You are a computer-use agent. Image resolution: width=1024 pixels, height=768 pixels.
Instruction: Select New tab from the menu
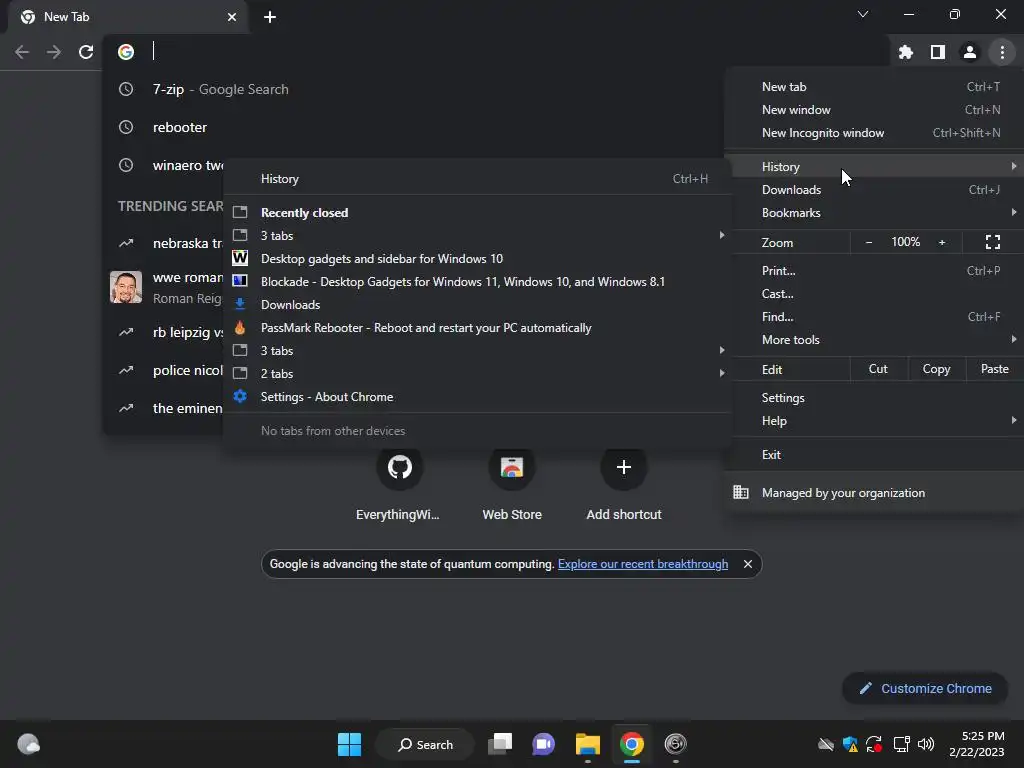pos(874,87)
